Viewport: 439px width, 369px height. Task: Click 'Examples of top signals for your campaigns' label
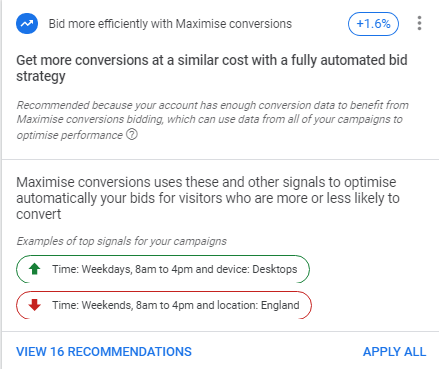(x=122, y=241)
